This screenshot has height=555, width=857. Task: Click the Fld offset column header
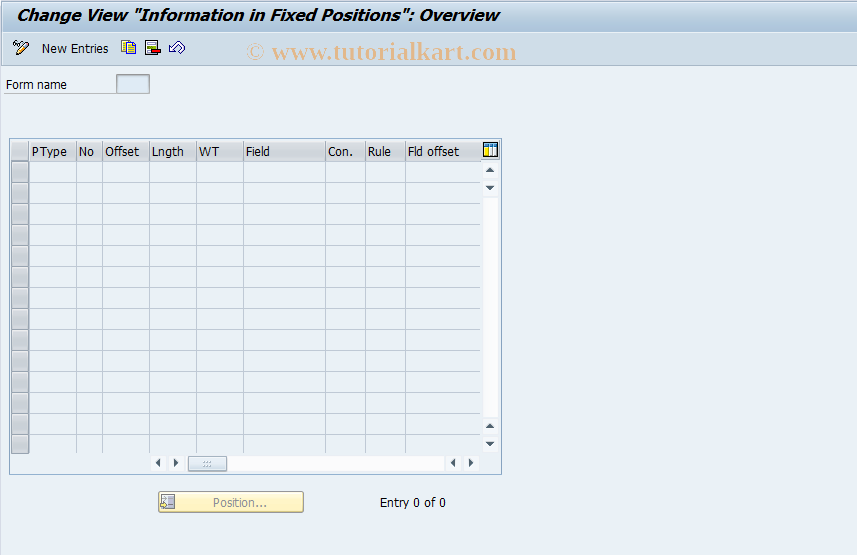coord(443,151)
